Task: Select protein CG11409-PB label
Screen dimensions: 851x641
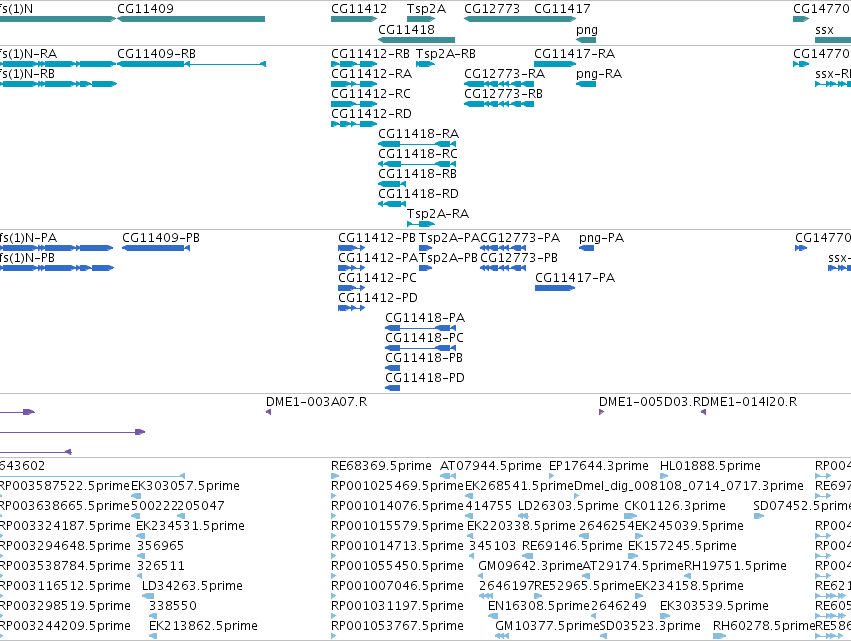Action: (x=161, y=238)
